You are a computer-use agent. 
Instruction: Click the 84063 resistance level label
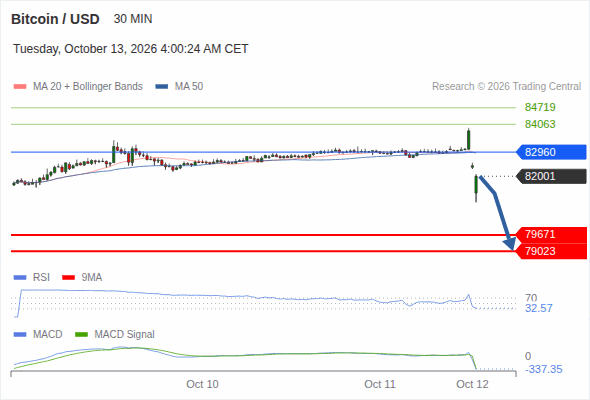[540, 124]
